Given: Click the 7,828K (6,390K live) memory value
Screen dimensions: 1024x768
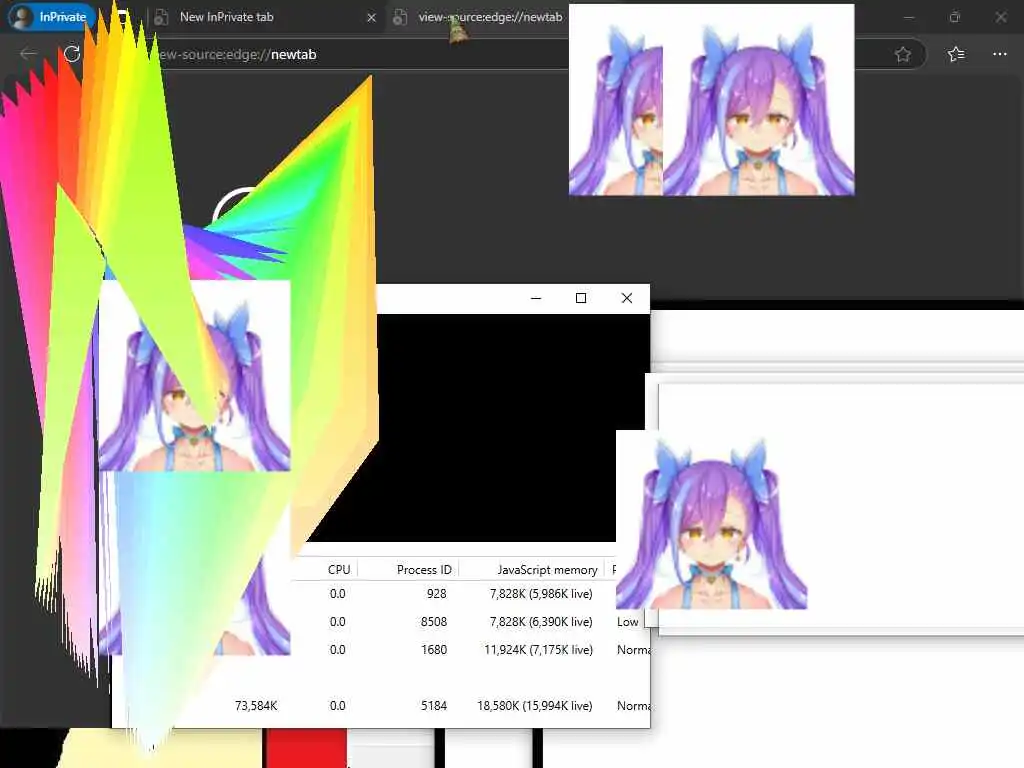Looking at the screenshot, I should [541, 622].
